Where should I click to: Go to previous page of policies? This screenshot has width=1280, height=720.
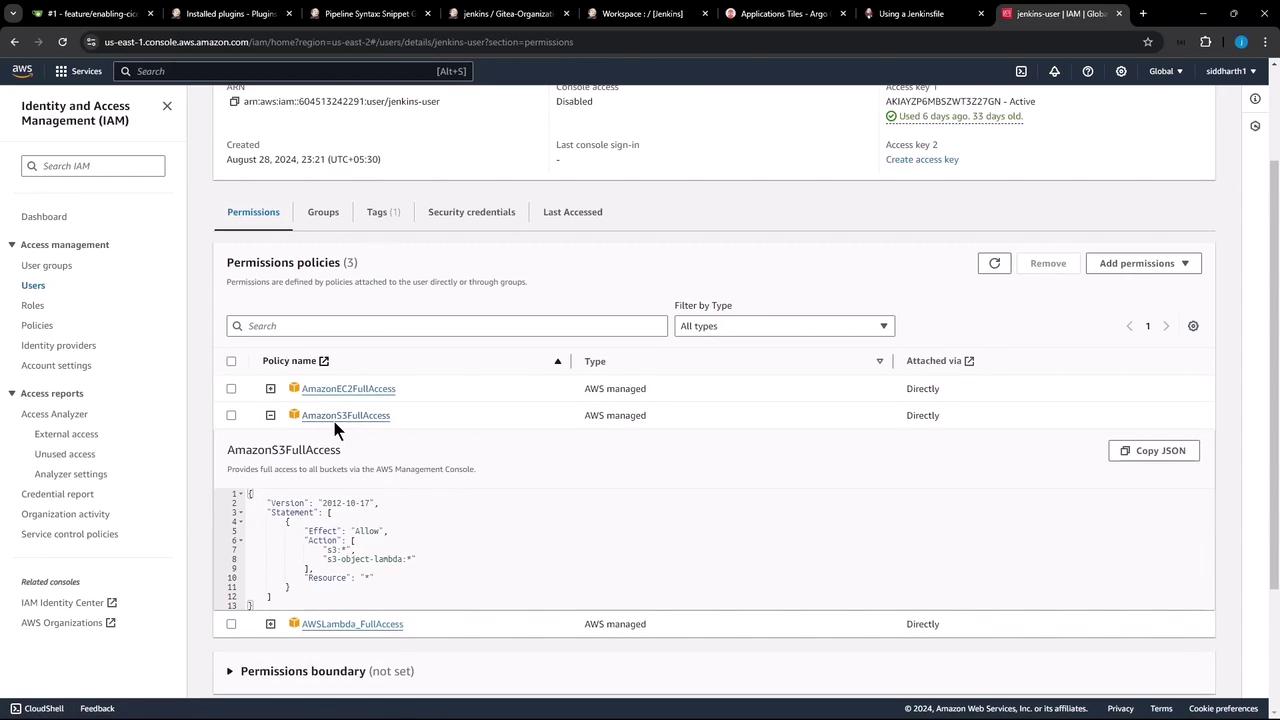click(1130, 326)
